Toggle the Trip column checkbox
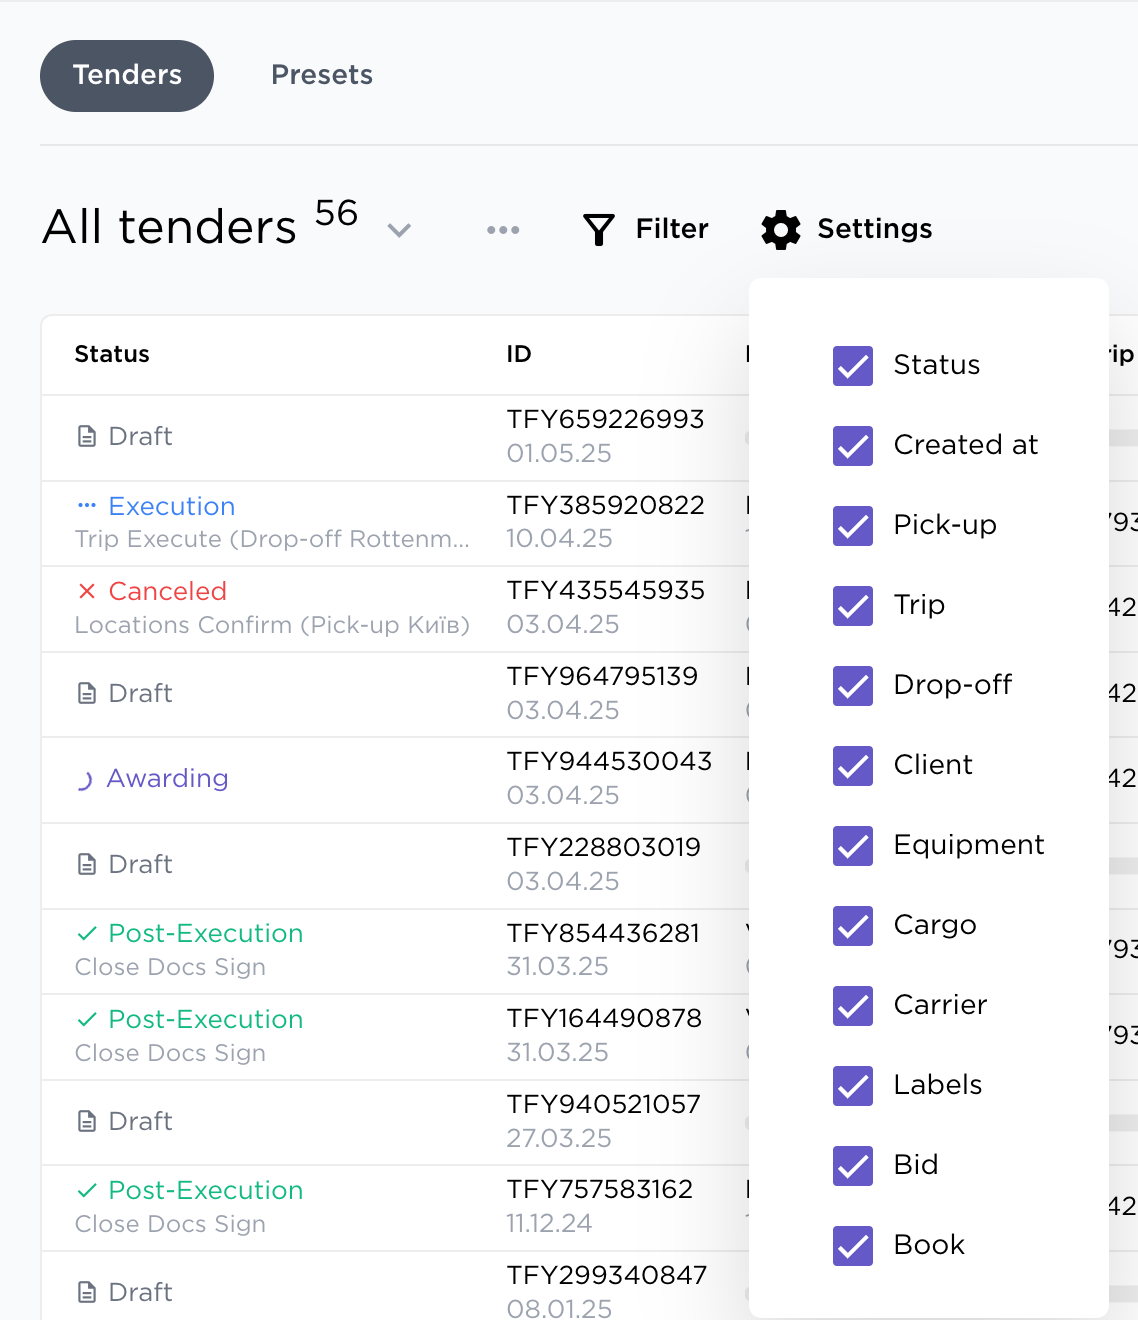This screenshot has width=1138, height=1320. [x=853, y=606]
